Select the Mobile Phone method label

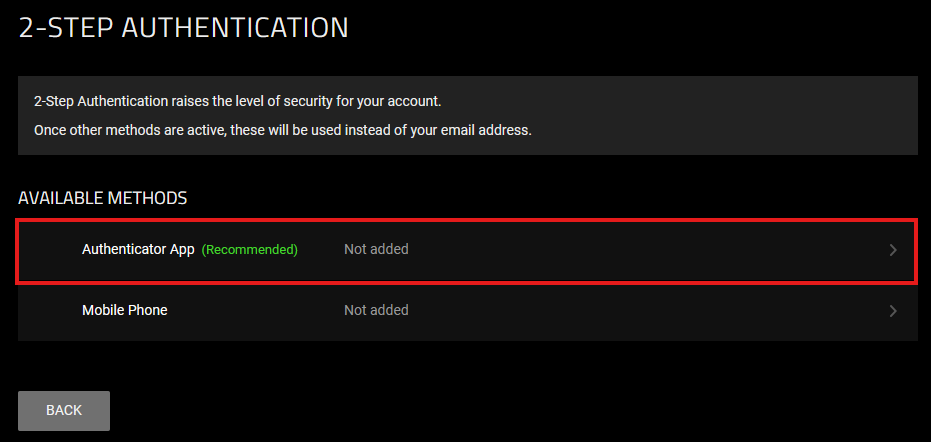click(125, 310)
